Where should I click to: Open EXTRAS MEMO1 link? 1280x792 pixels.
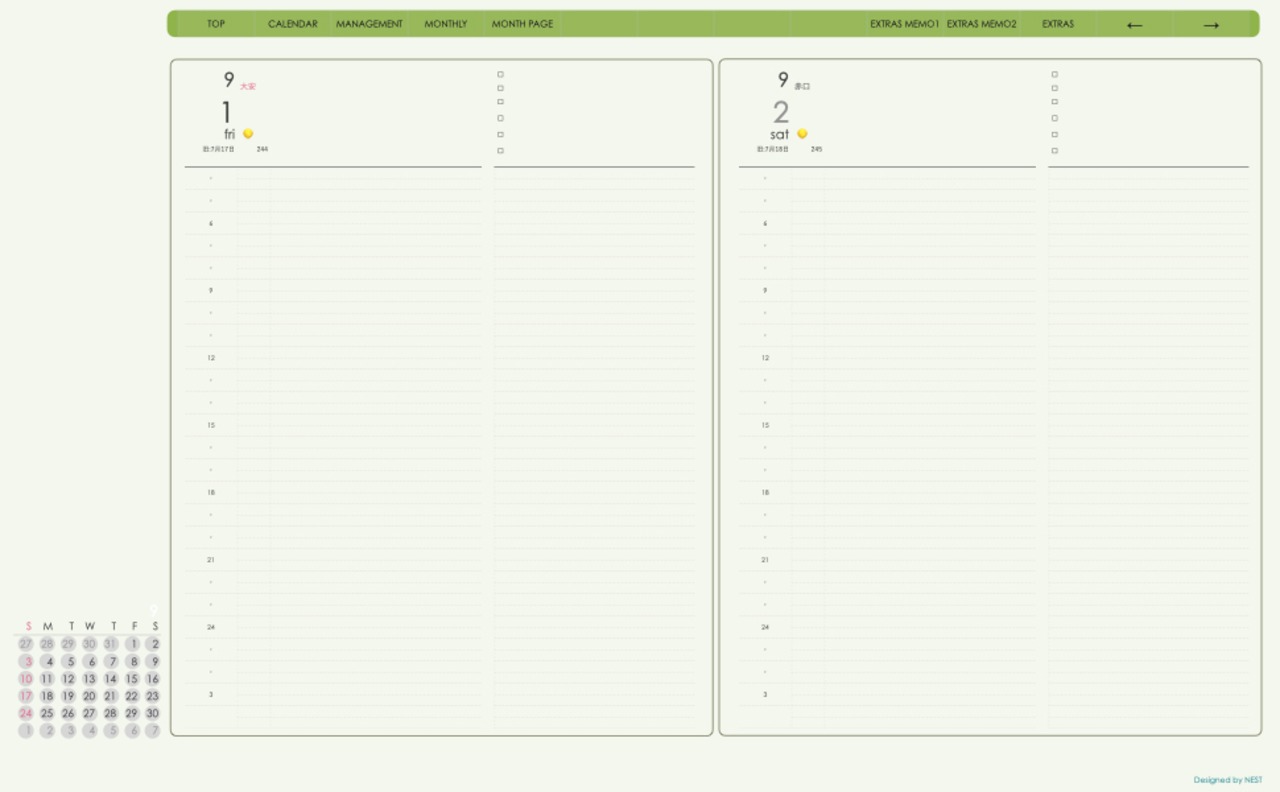(904, 24)
